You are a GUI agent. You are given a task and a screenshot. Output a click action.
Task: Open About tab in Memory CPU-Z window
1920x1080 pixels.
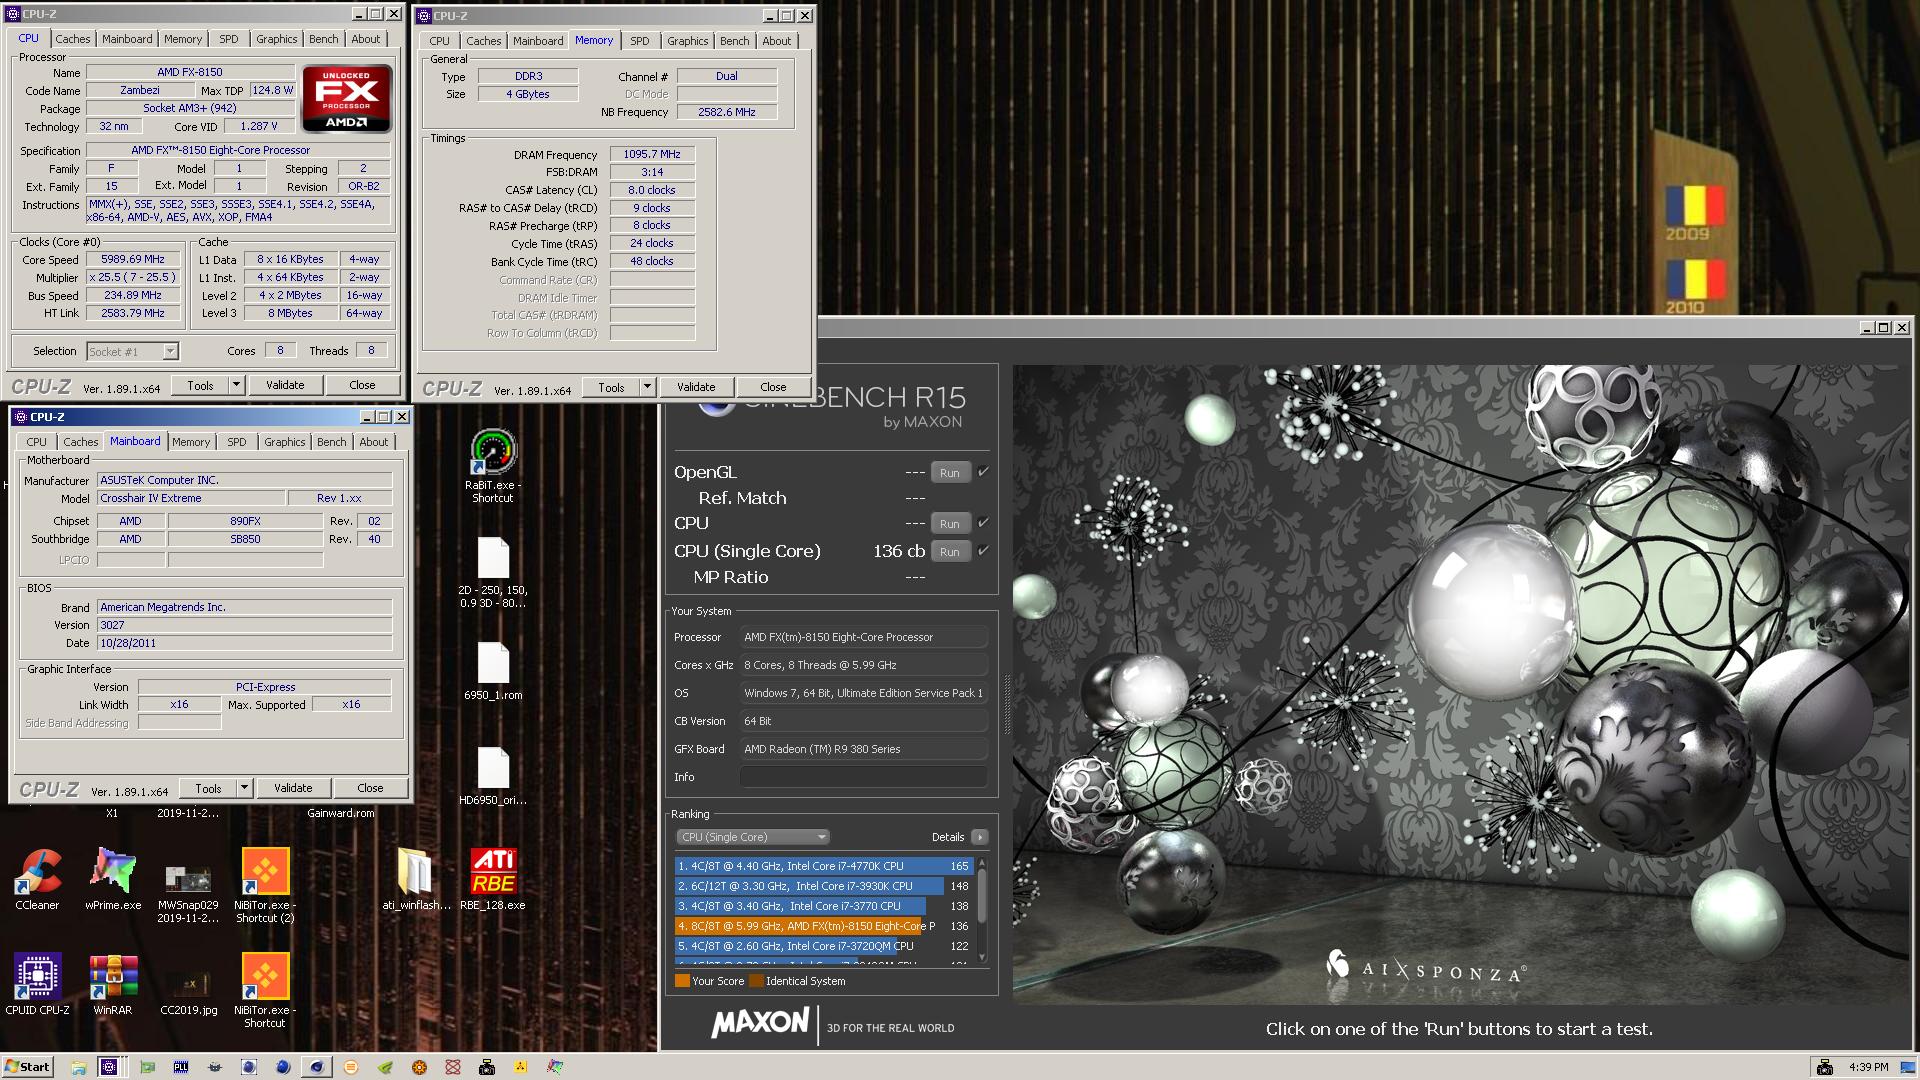coord(776,41)
